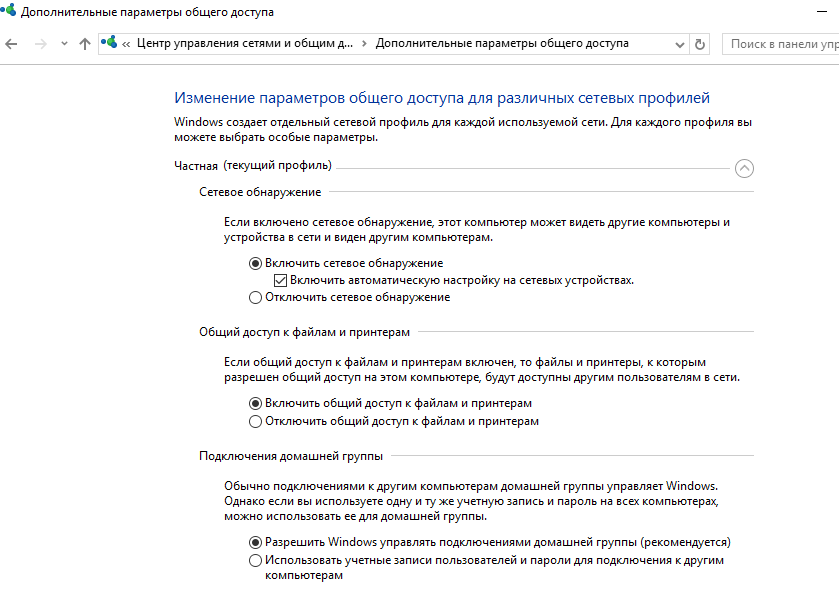Collapse the "Частная (текущий профиль)" section
The width and height of the screenshot is (839, 590).
pos(744,169)
